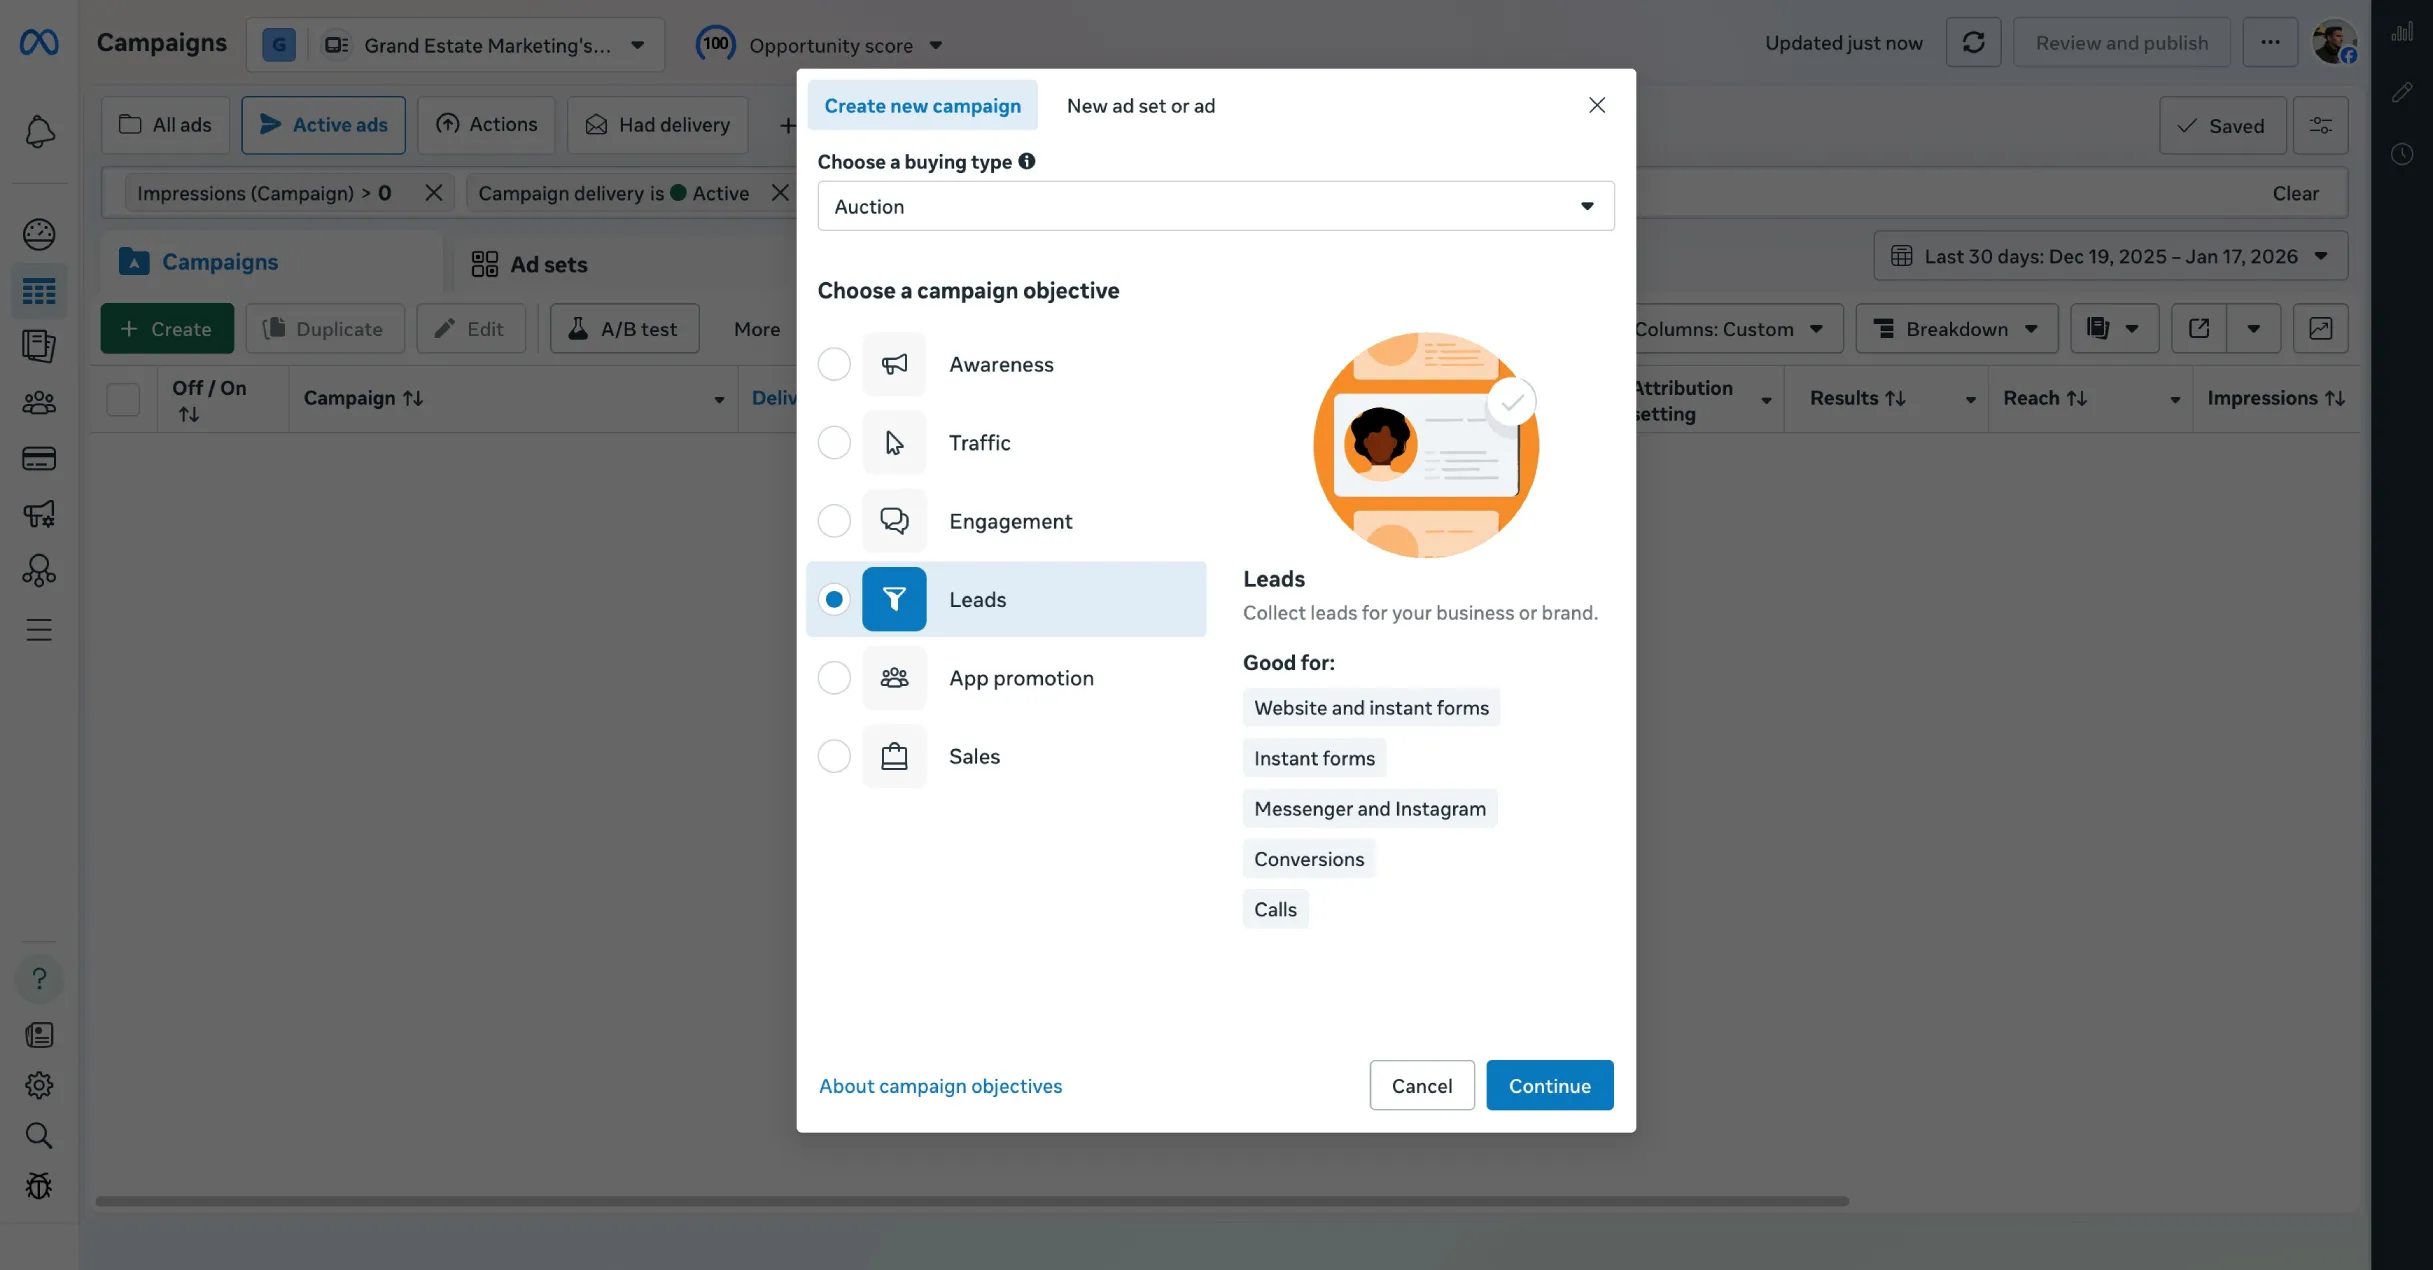Open the Billing card icon in sidebar
This screenshot has width=2433, height=1270.
pos(39,458)
